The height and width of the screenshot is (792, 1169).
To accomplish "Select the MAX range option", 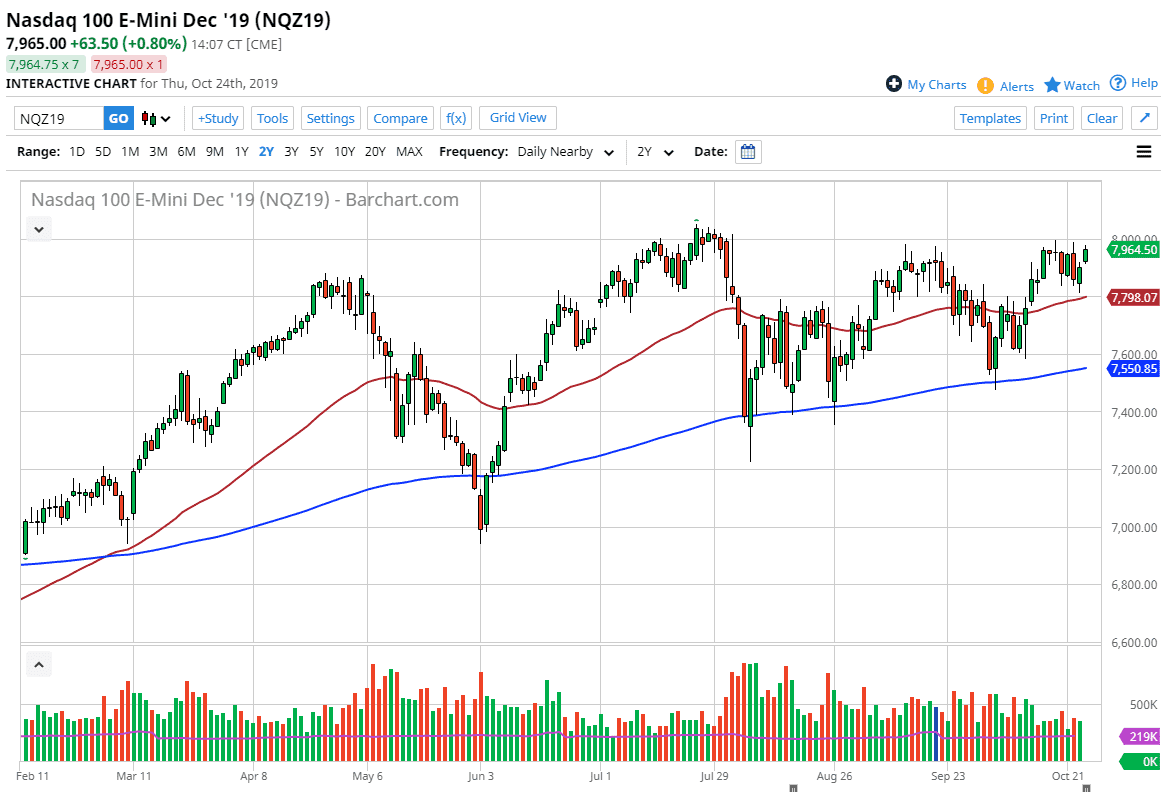I will pos(409,152).
